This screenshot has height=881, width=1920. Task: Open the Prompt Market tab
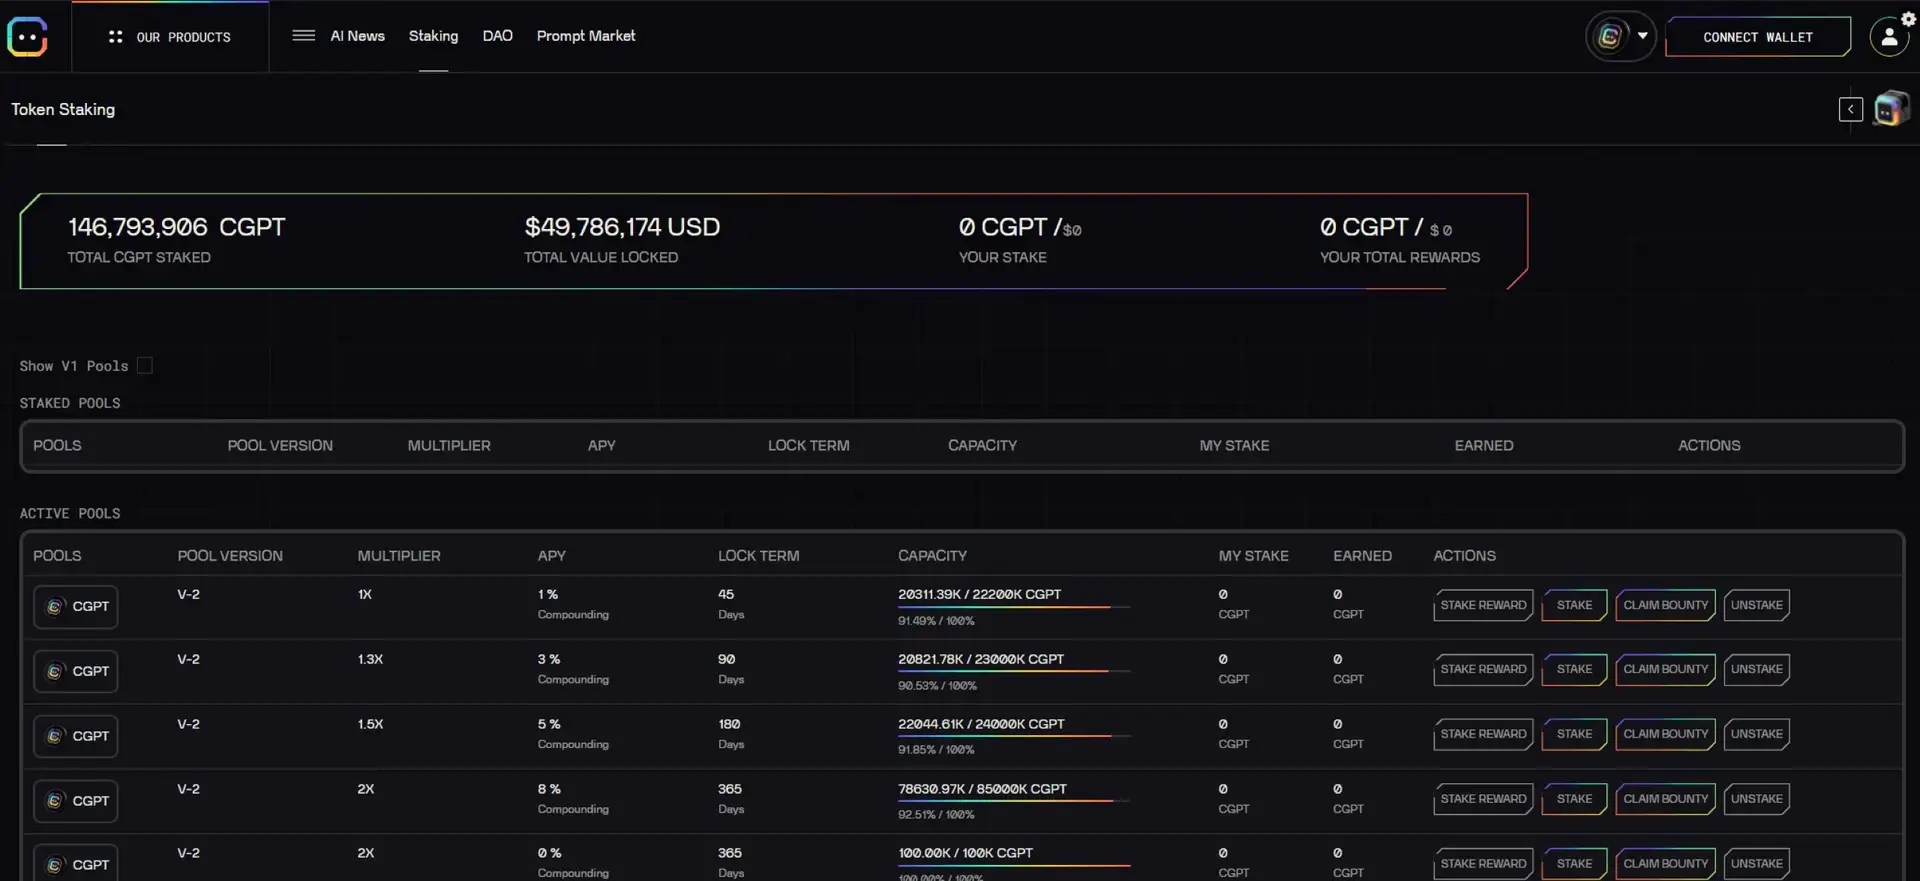pyautogui.click(x=585, y=36)
